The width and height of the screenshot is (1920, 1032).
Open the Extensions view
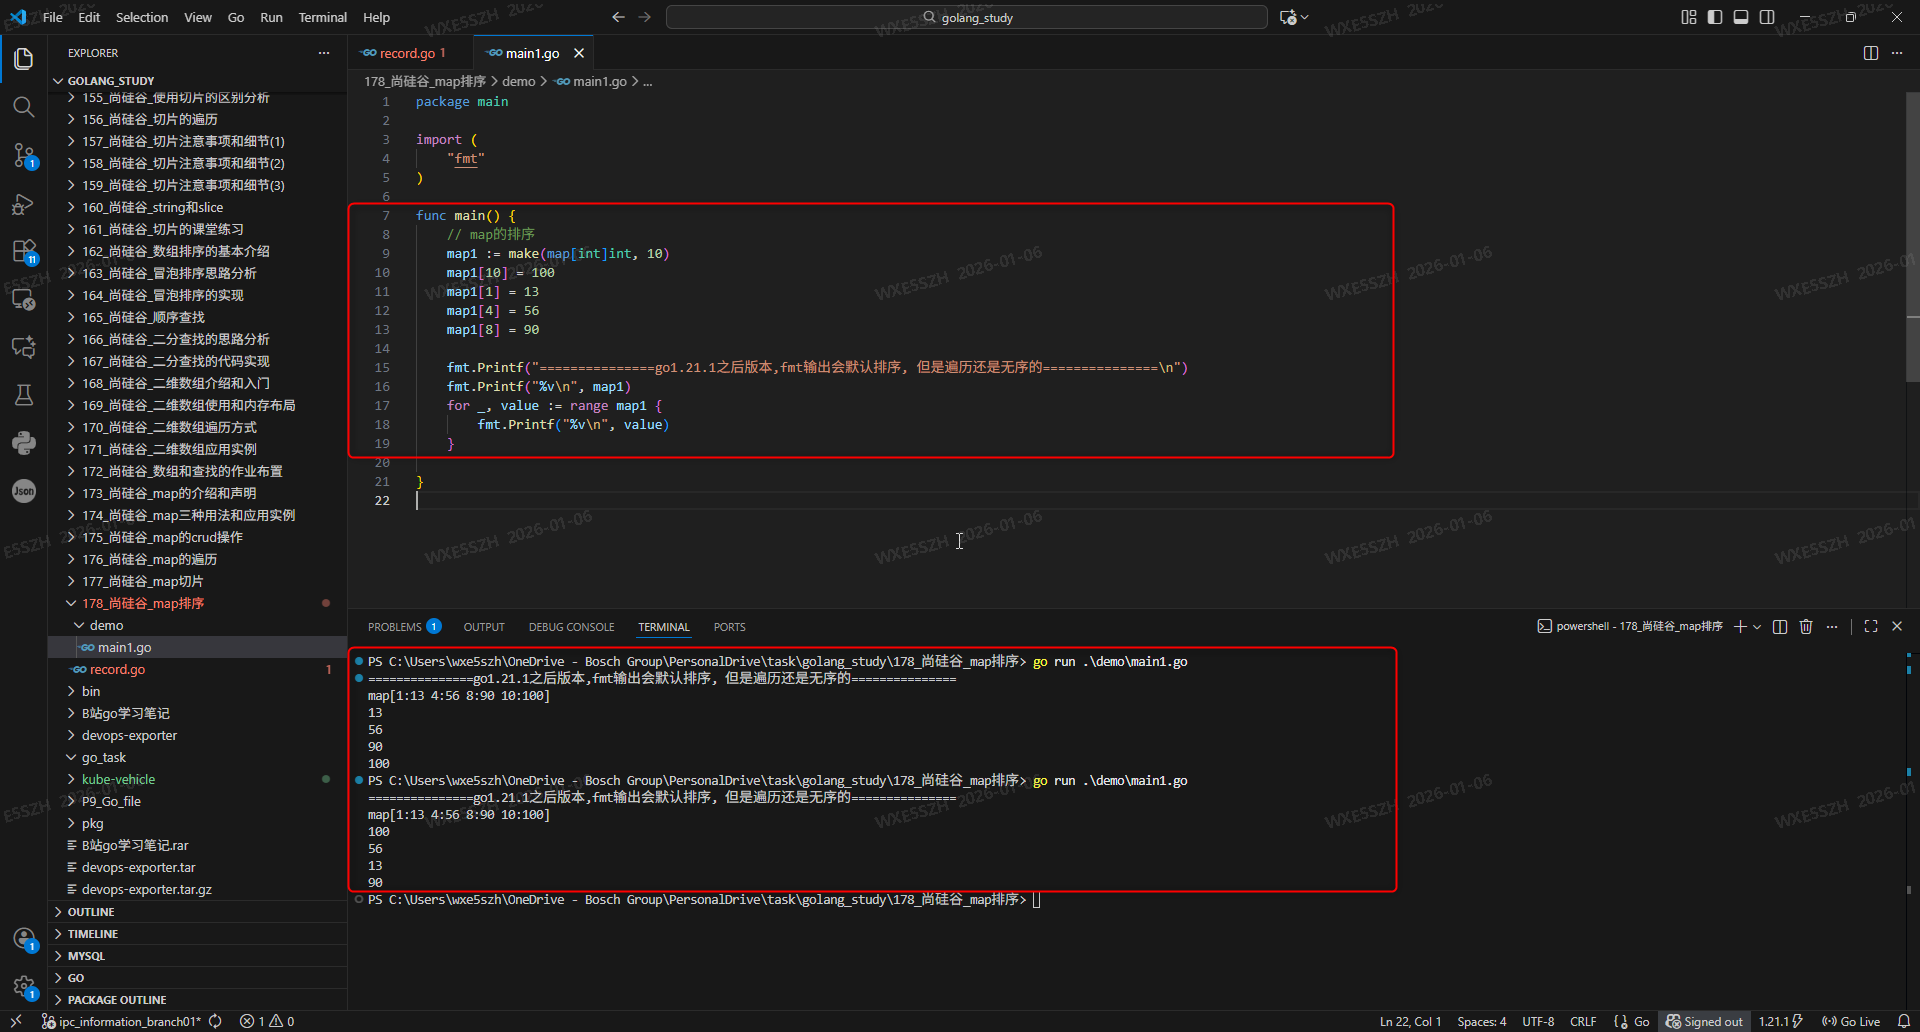pos(24,251)
